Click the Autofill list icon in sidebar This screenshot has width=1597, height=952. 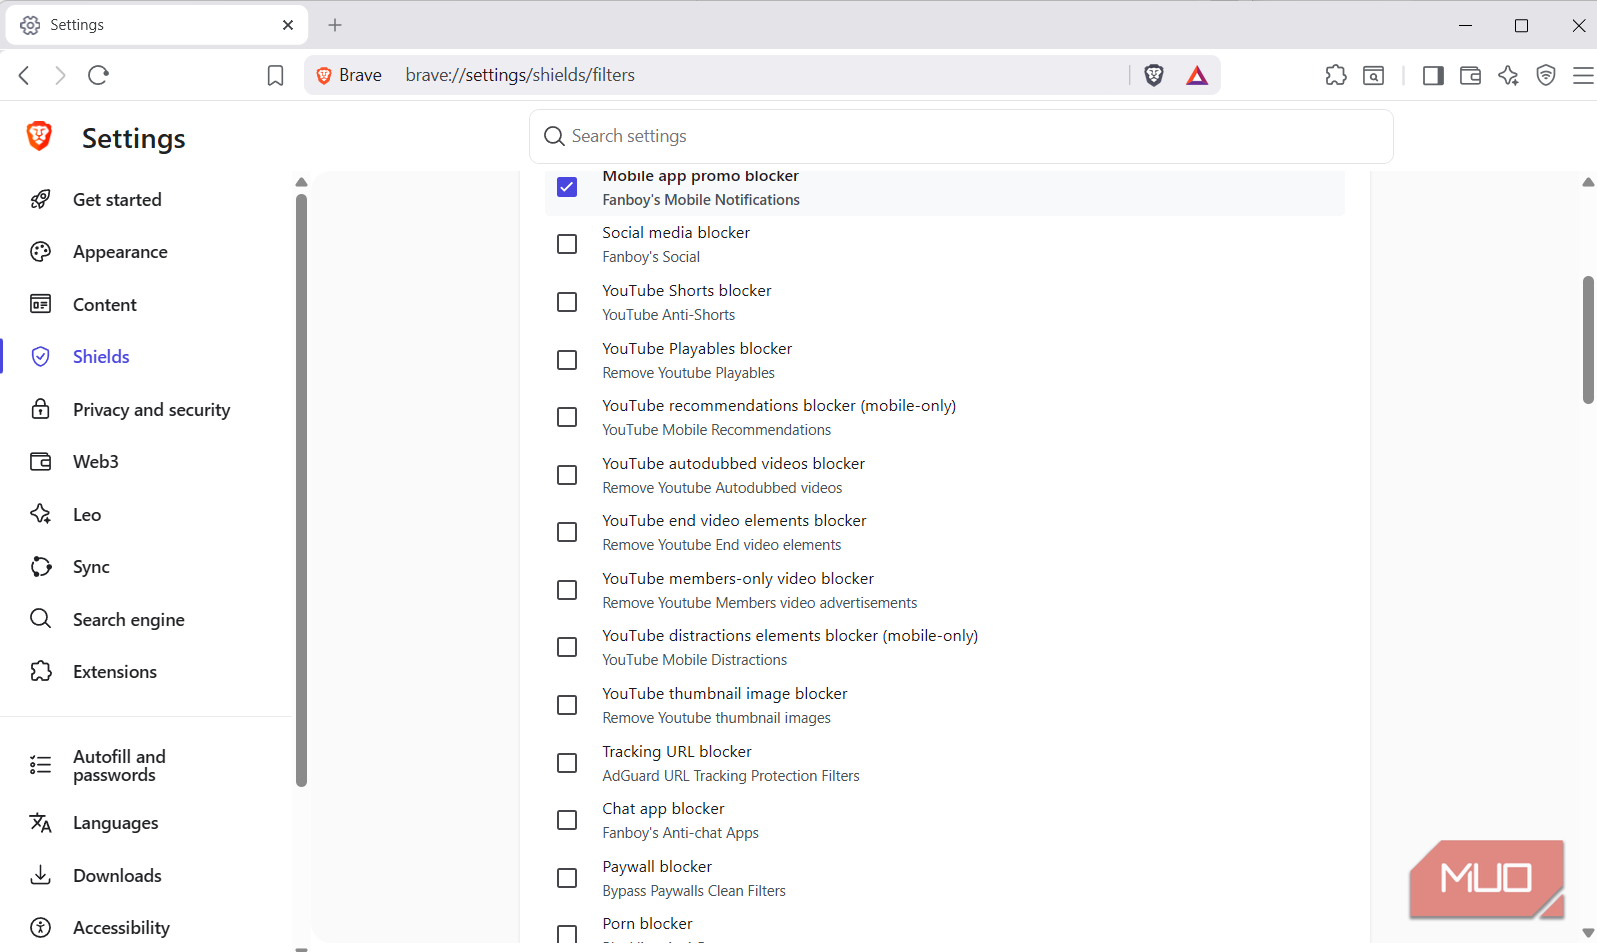41,766
